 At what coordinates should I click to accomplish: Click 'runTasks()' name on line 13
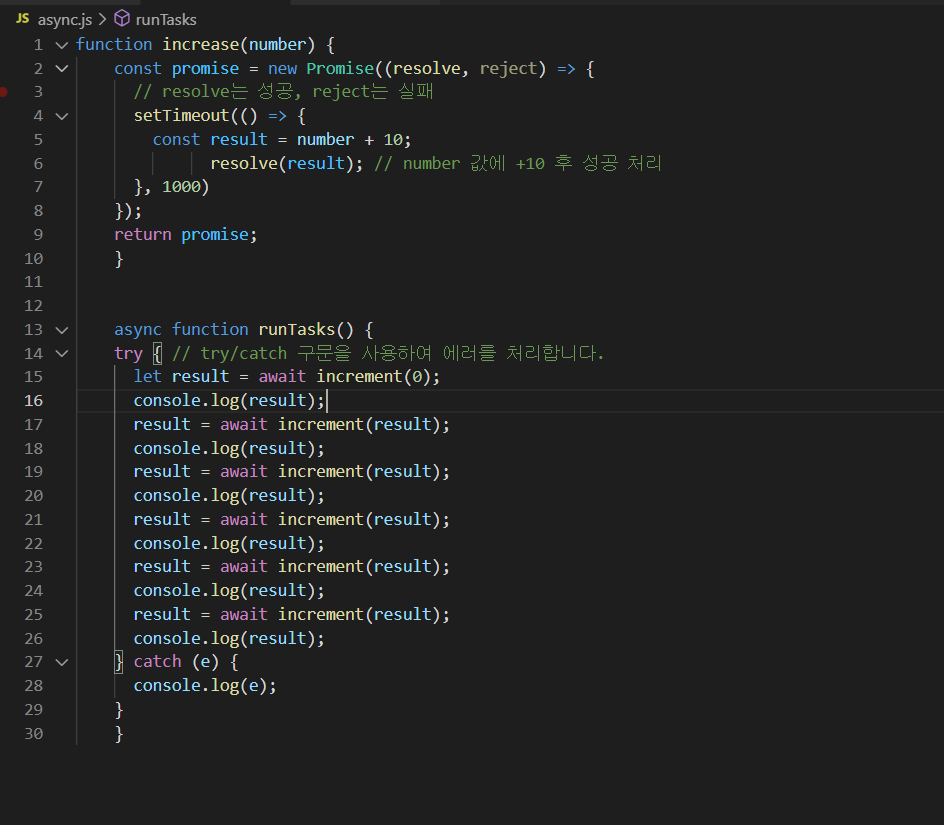coord(306,329)
